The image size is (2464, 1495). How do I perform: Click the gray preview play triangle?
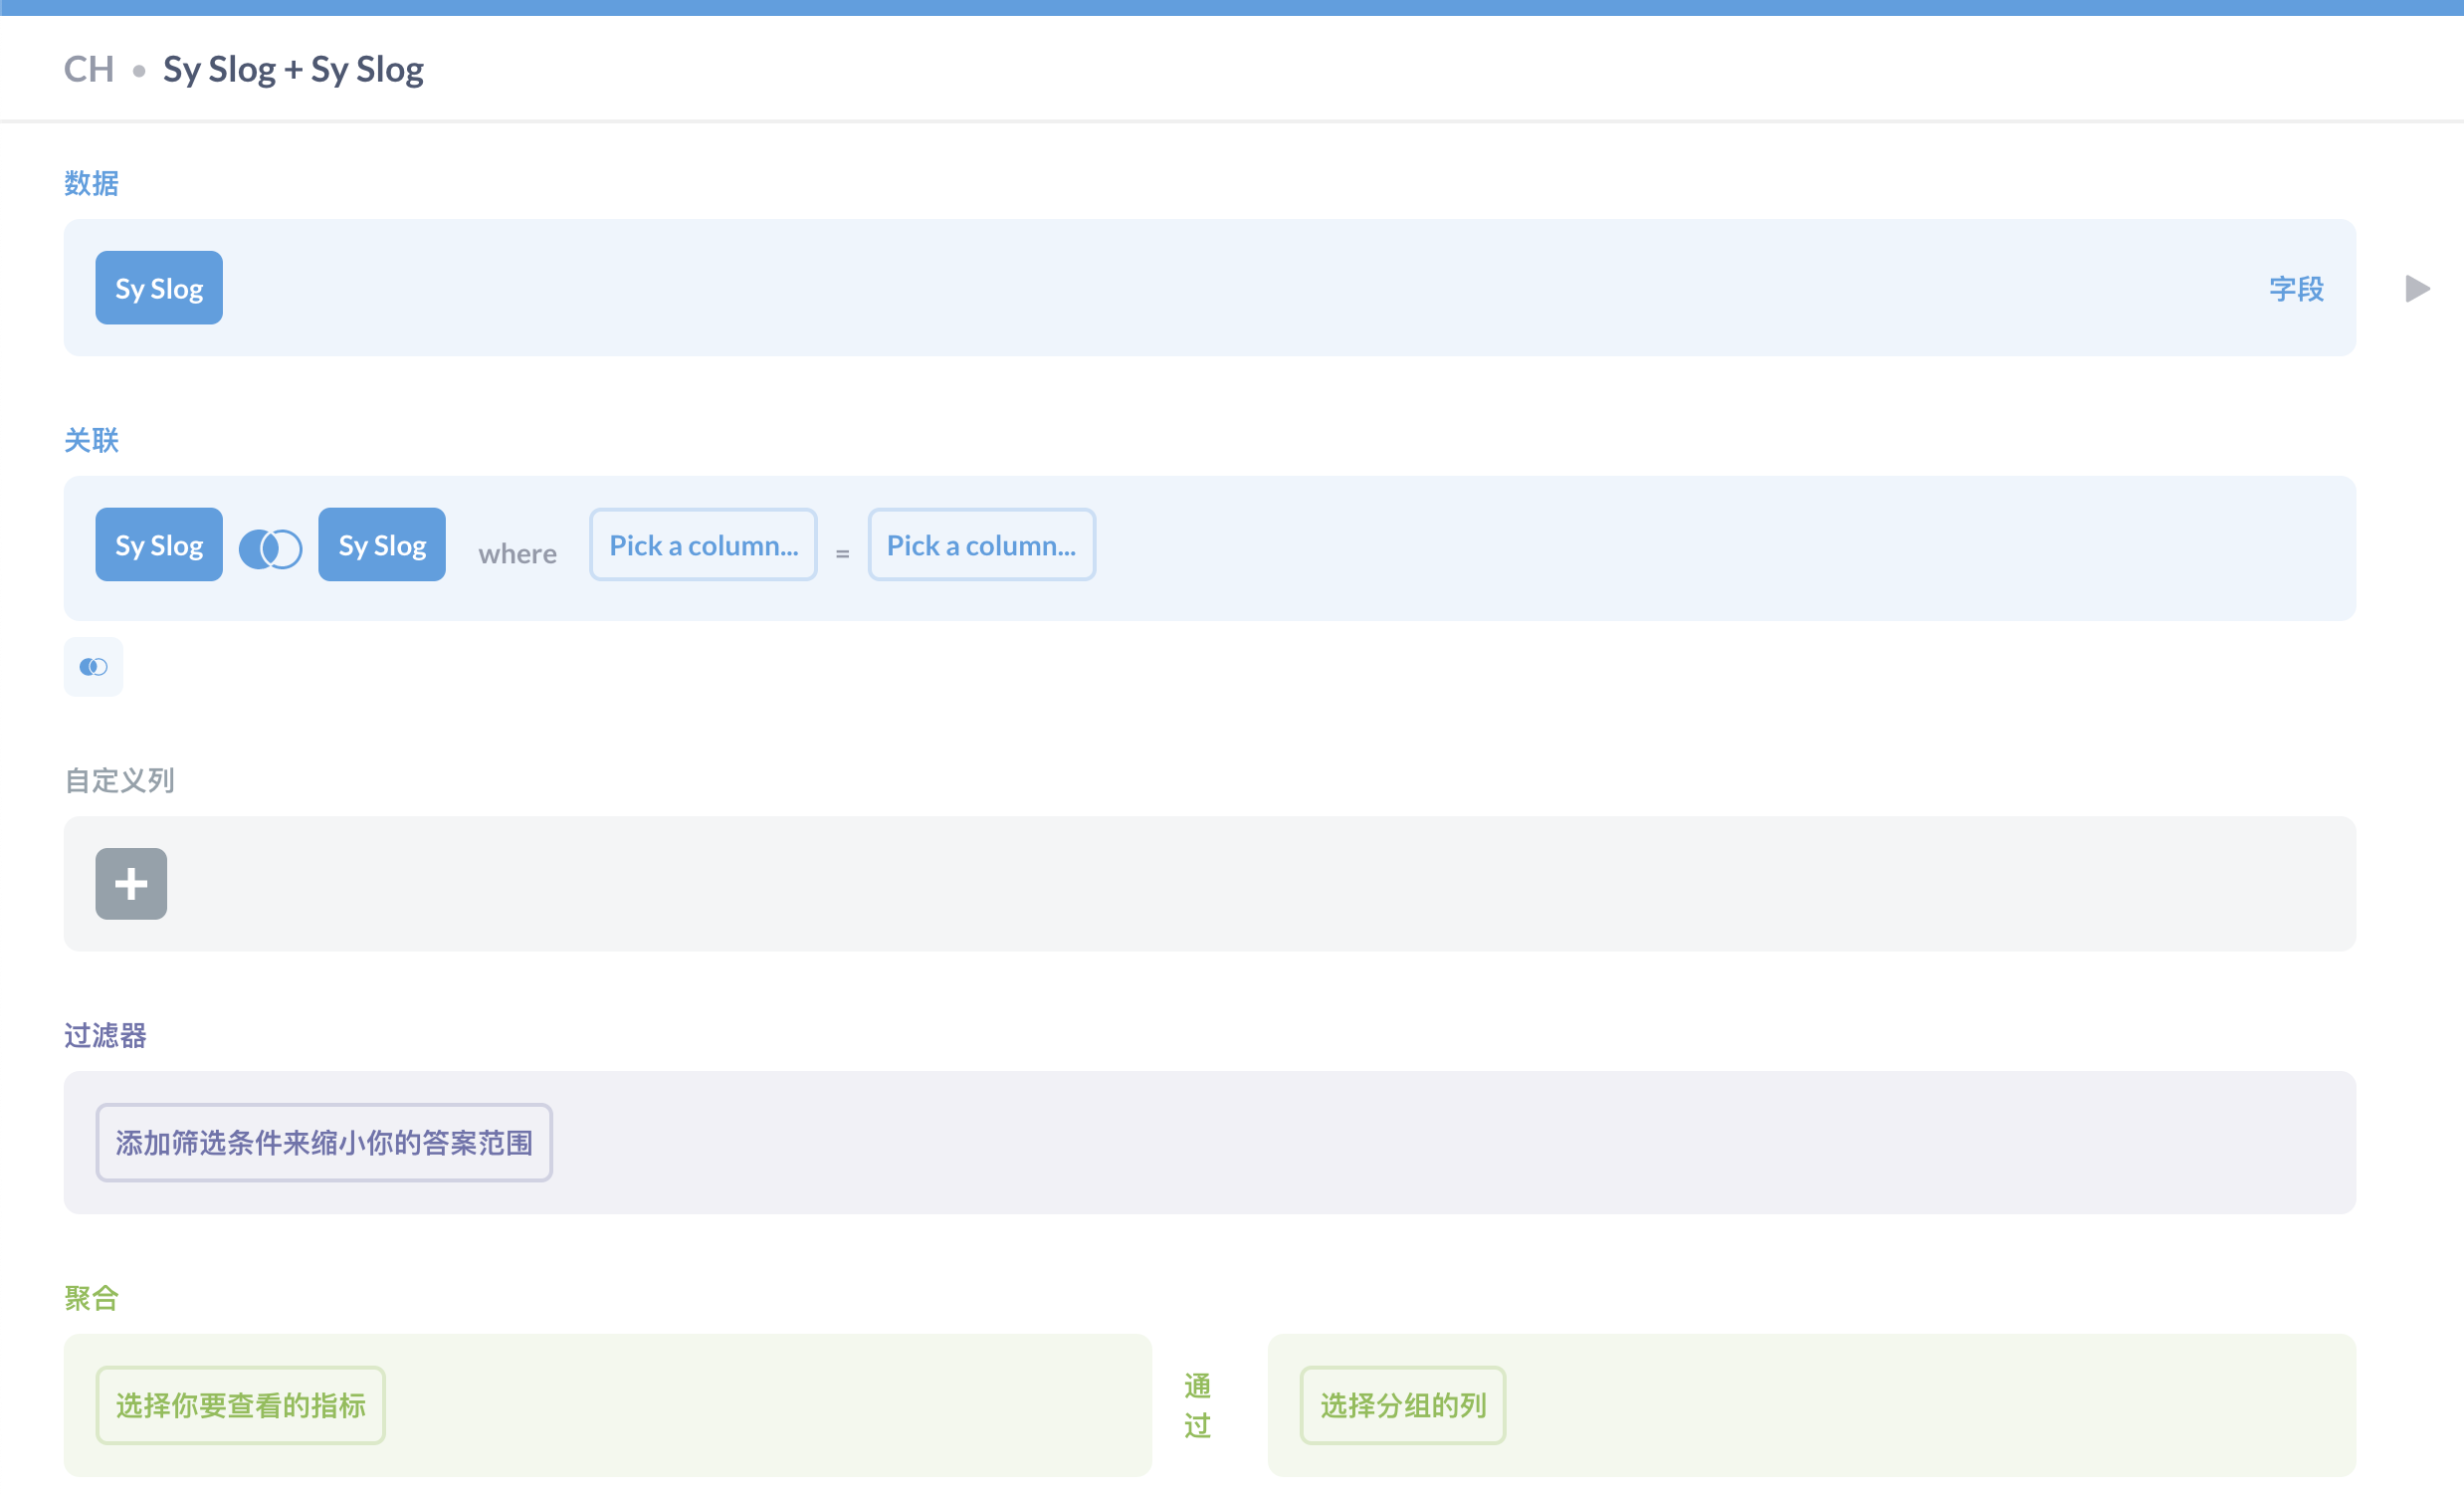(x=2417, y=289)
